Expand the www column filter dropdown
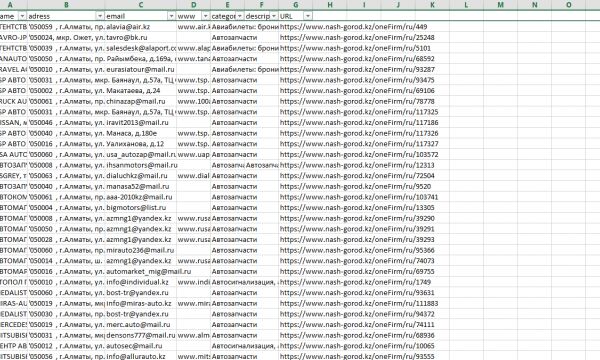 205,16
